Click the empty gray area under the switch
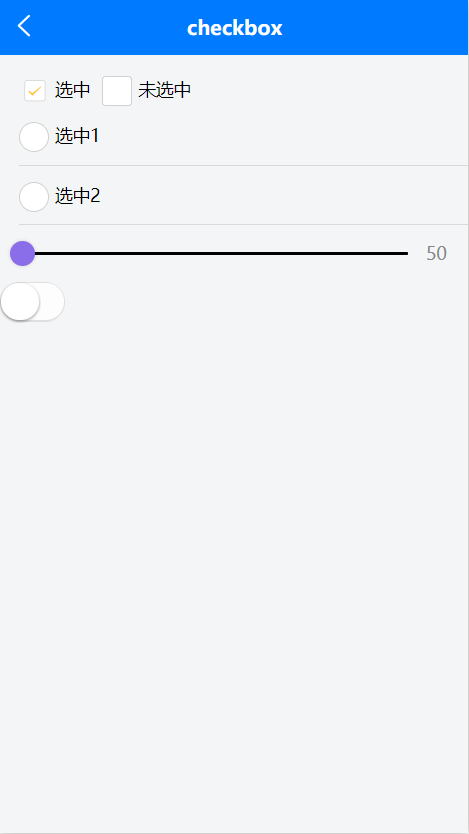The height and width of the screenshot is (834, 469). point(234,532)
